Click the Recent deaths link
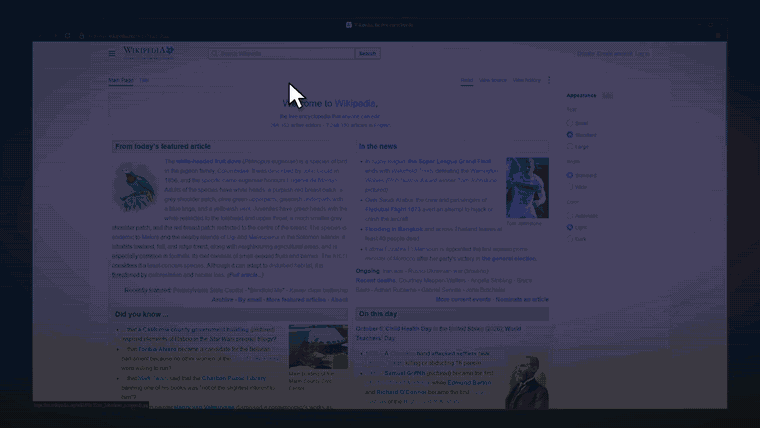Viewport: 760px width, 428px height. pyautogui.click(x=376, y=280)
